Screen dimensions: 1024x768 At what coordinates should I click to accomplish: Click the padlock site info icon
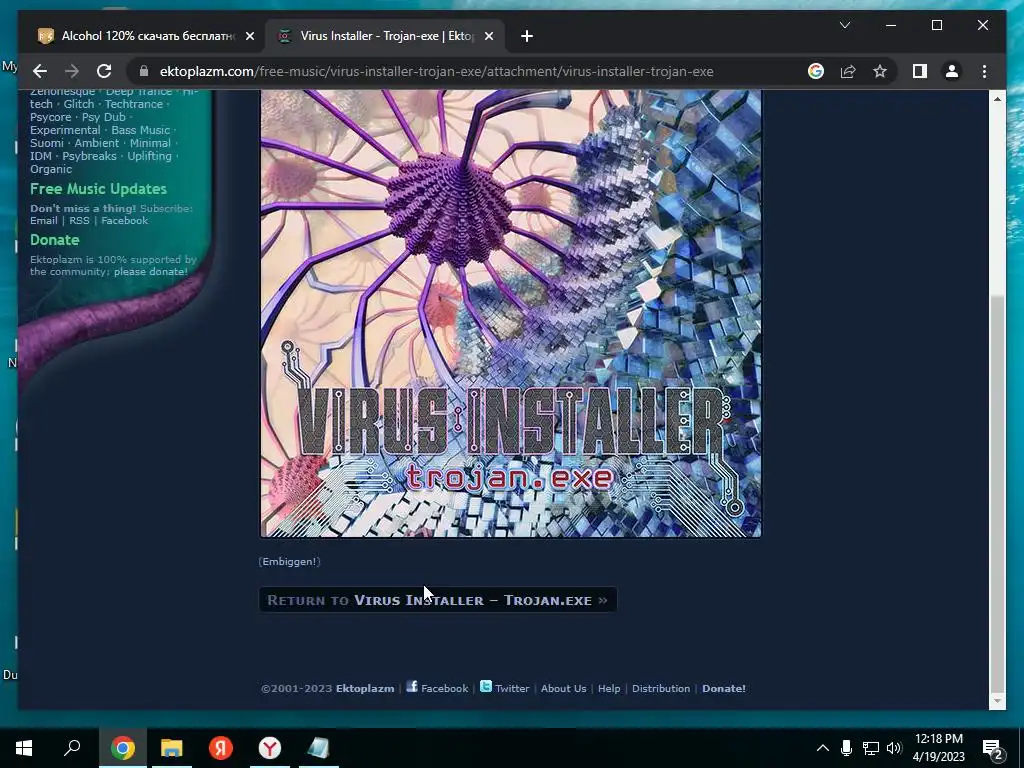144,71
